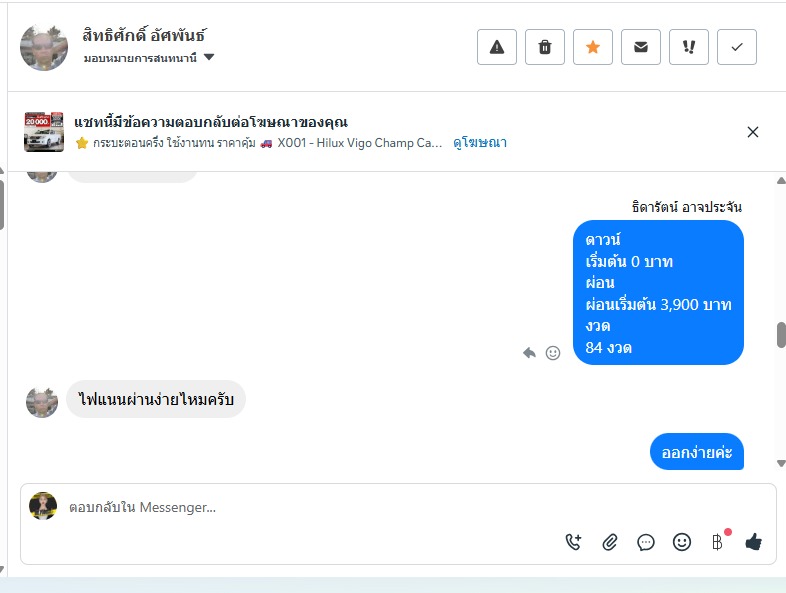Click the chat scrollbar down arrow
This screenshot has height=593, width=786.
click(x=781, y=464)
